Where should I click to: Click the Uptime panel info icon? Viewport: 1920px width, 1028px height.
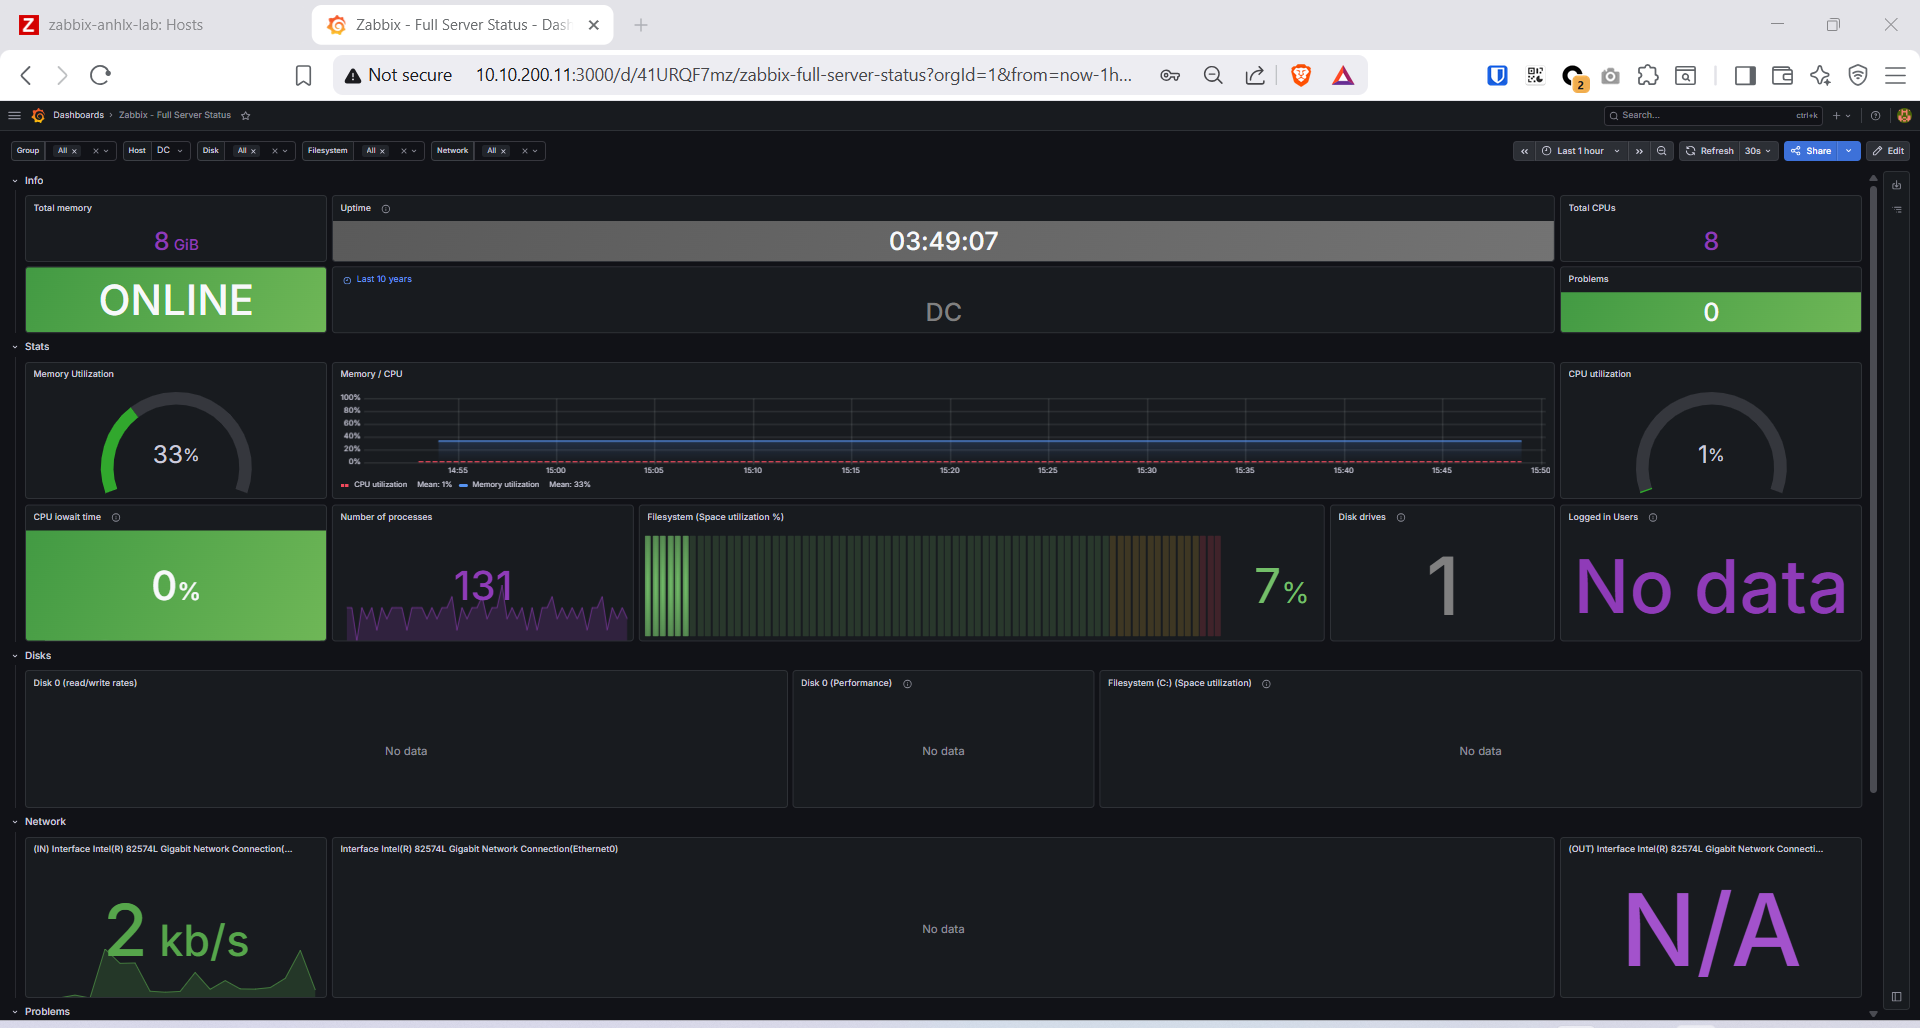[386, 209]
